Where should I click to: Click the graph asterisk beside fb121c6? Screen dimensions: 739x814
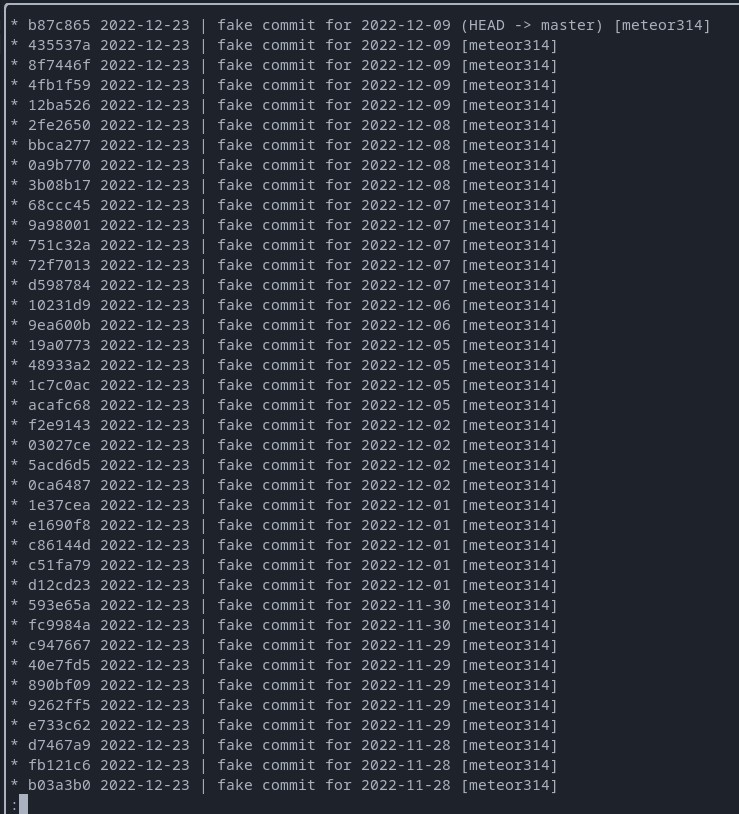point(15,764)
